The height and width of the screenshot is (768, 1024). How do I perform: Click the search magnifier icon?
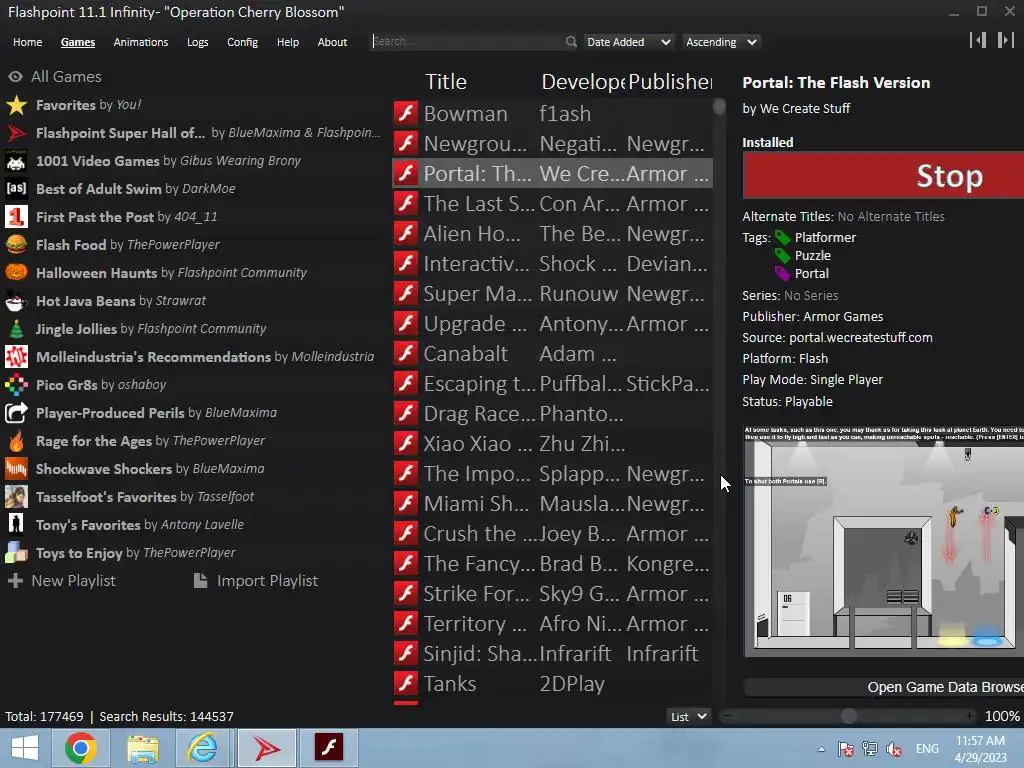571,42
